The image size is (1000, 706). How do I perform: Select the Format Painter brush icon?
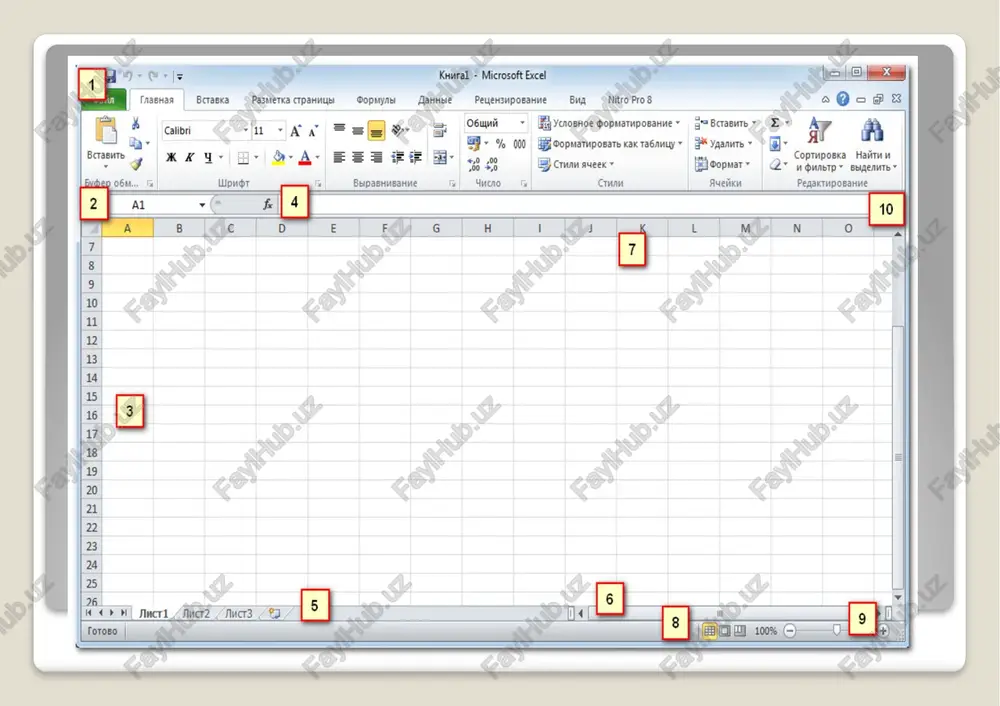(136, 164)
